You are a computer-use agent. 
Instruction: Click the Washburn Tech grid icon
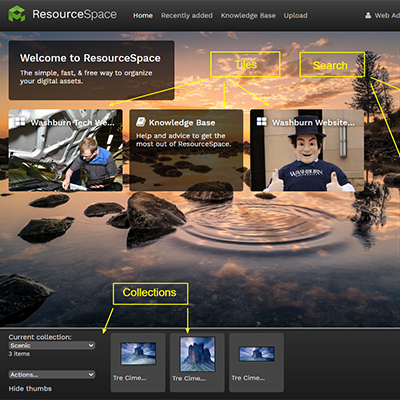click(x=20, y=122)
